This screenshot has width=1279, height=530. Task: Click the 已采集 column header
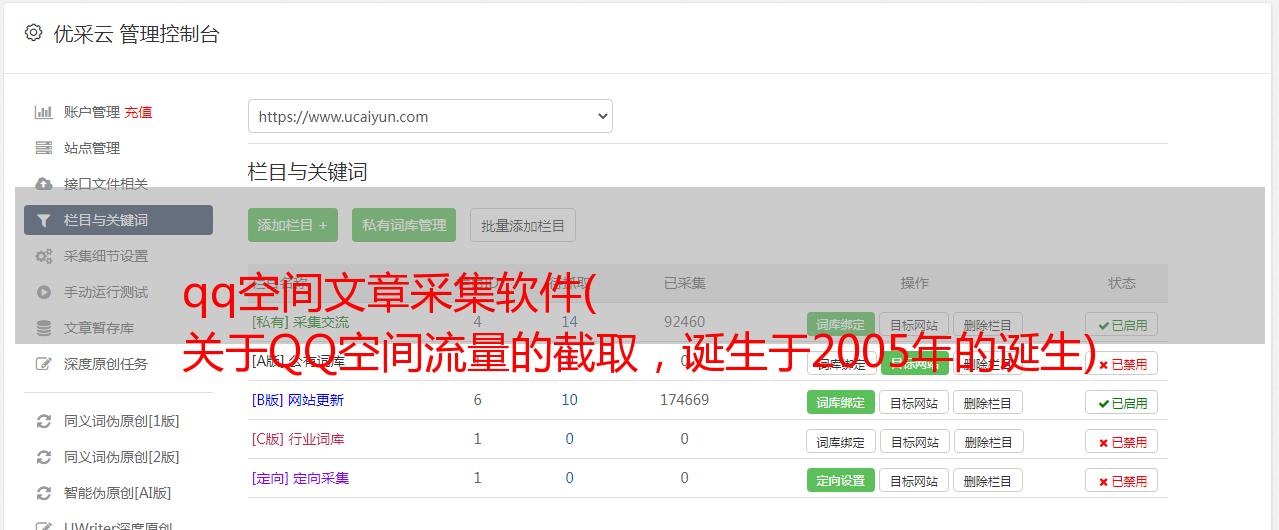pyautogui.click(x=684, y=283)
